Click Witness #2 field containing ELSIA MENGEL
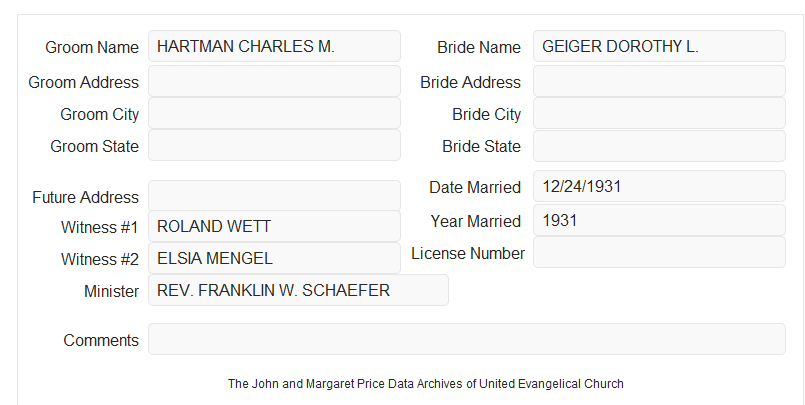 pos(274,258)
